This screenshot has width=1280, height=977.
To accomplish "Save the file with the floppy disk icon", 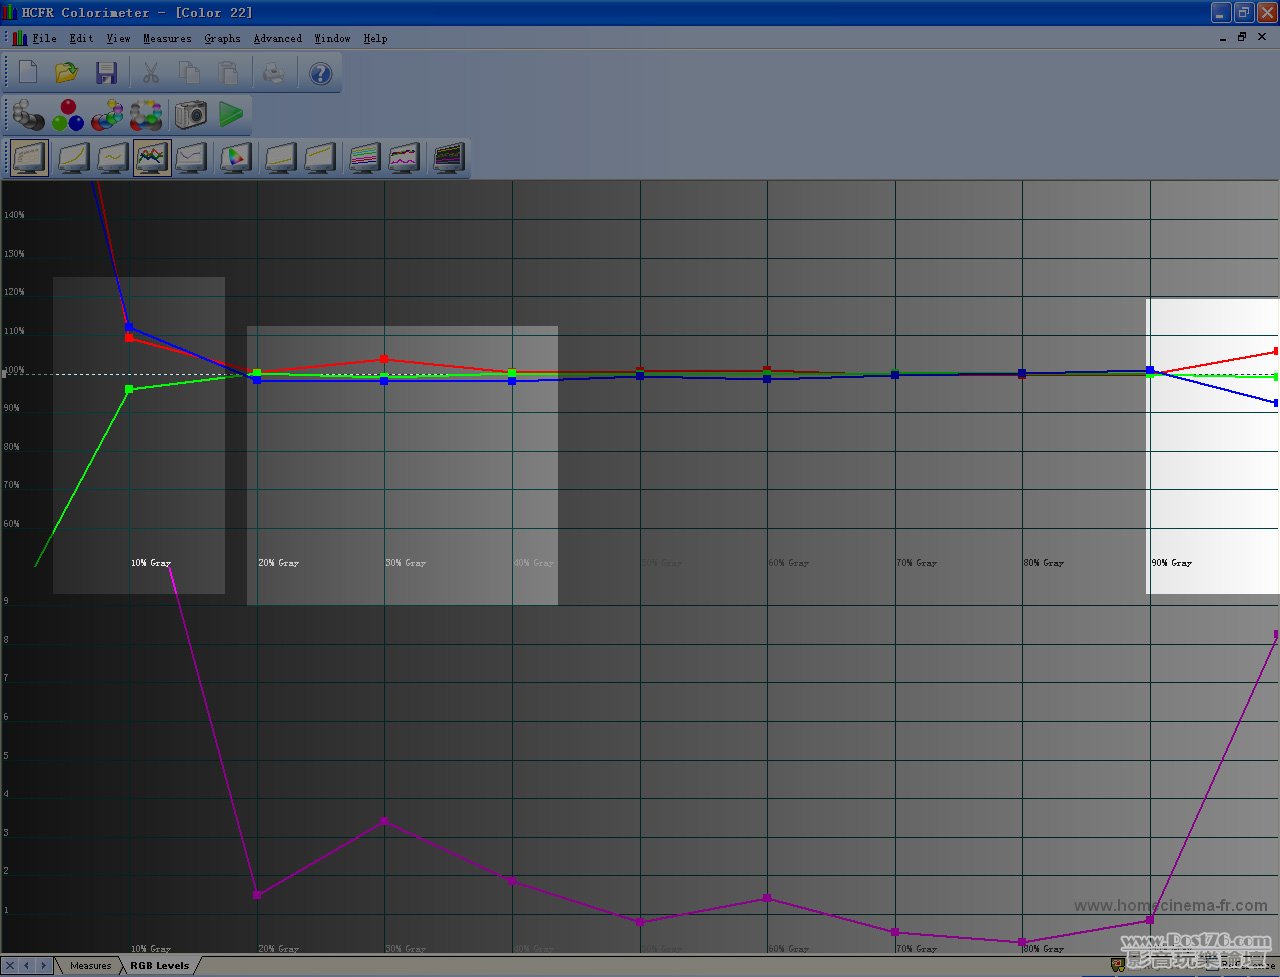I will [106, 73].
